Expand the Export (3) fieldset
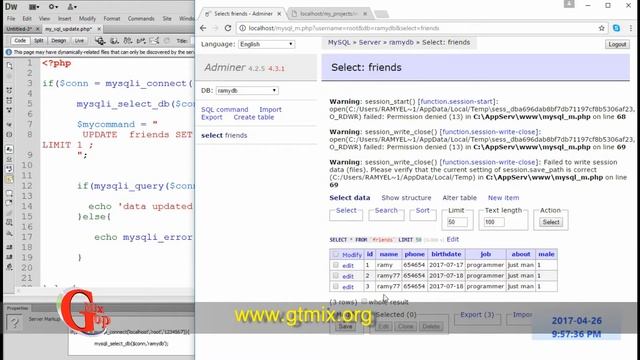Screen dimensions: 640x360 point(477,315)
